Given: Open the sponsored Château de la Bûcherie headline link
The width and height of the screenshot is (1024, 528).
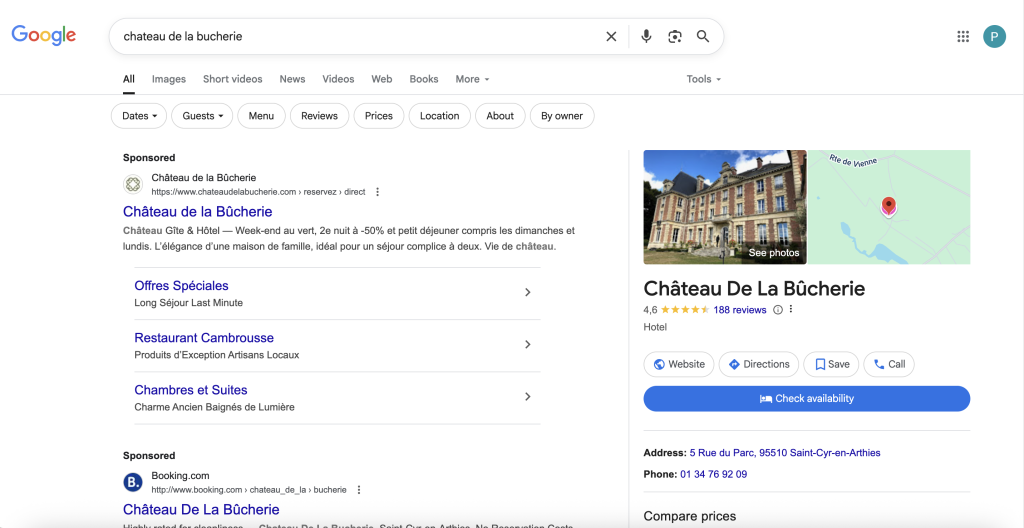Looking at the screenshot, I should (197, 212).
